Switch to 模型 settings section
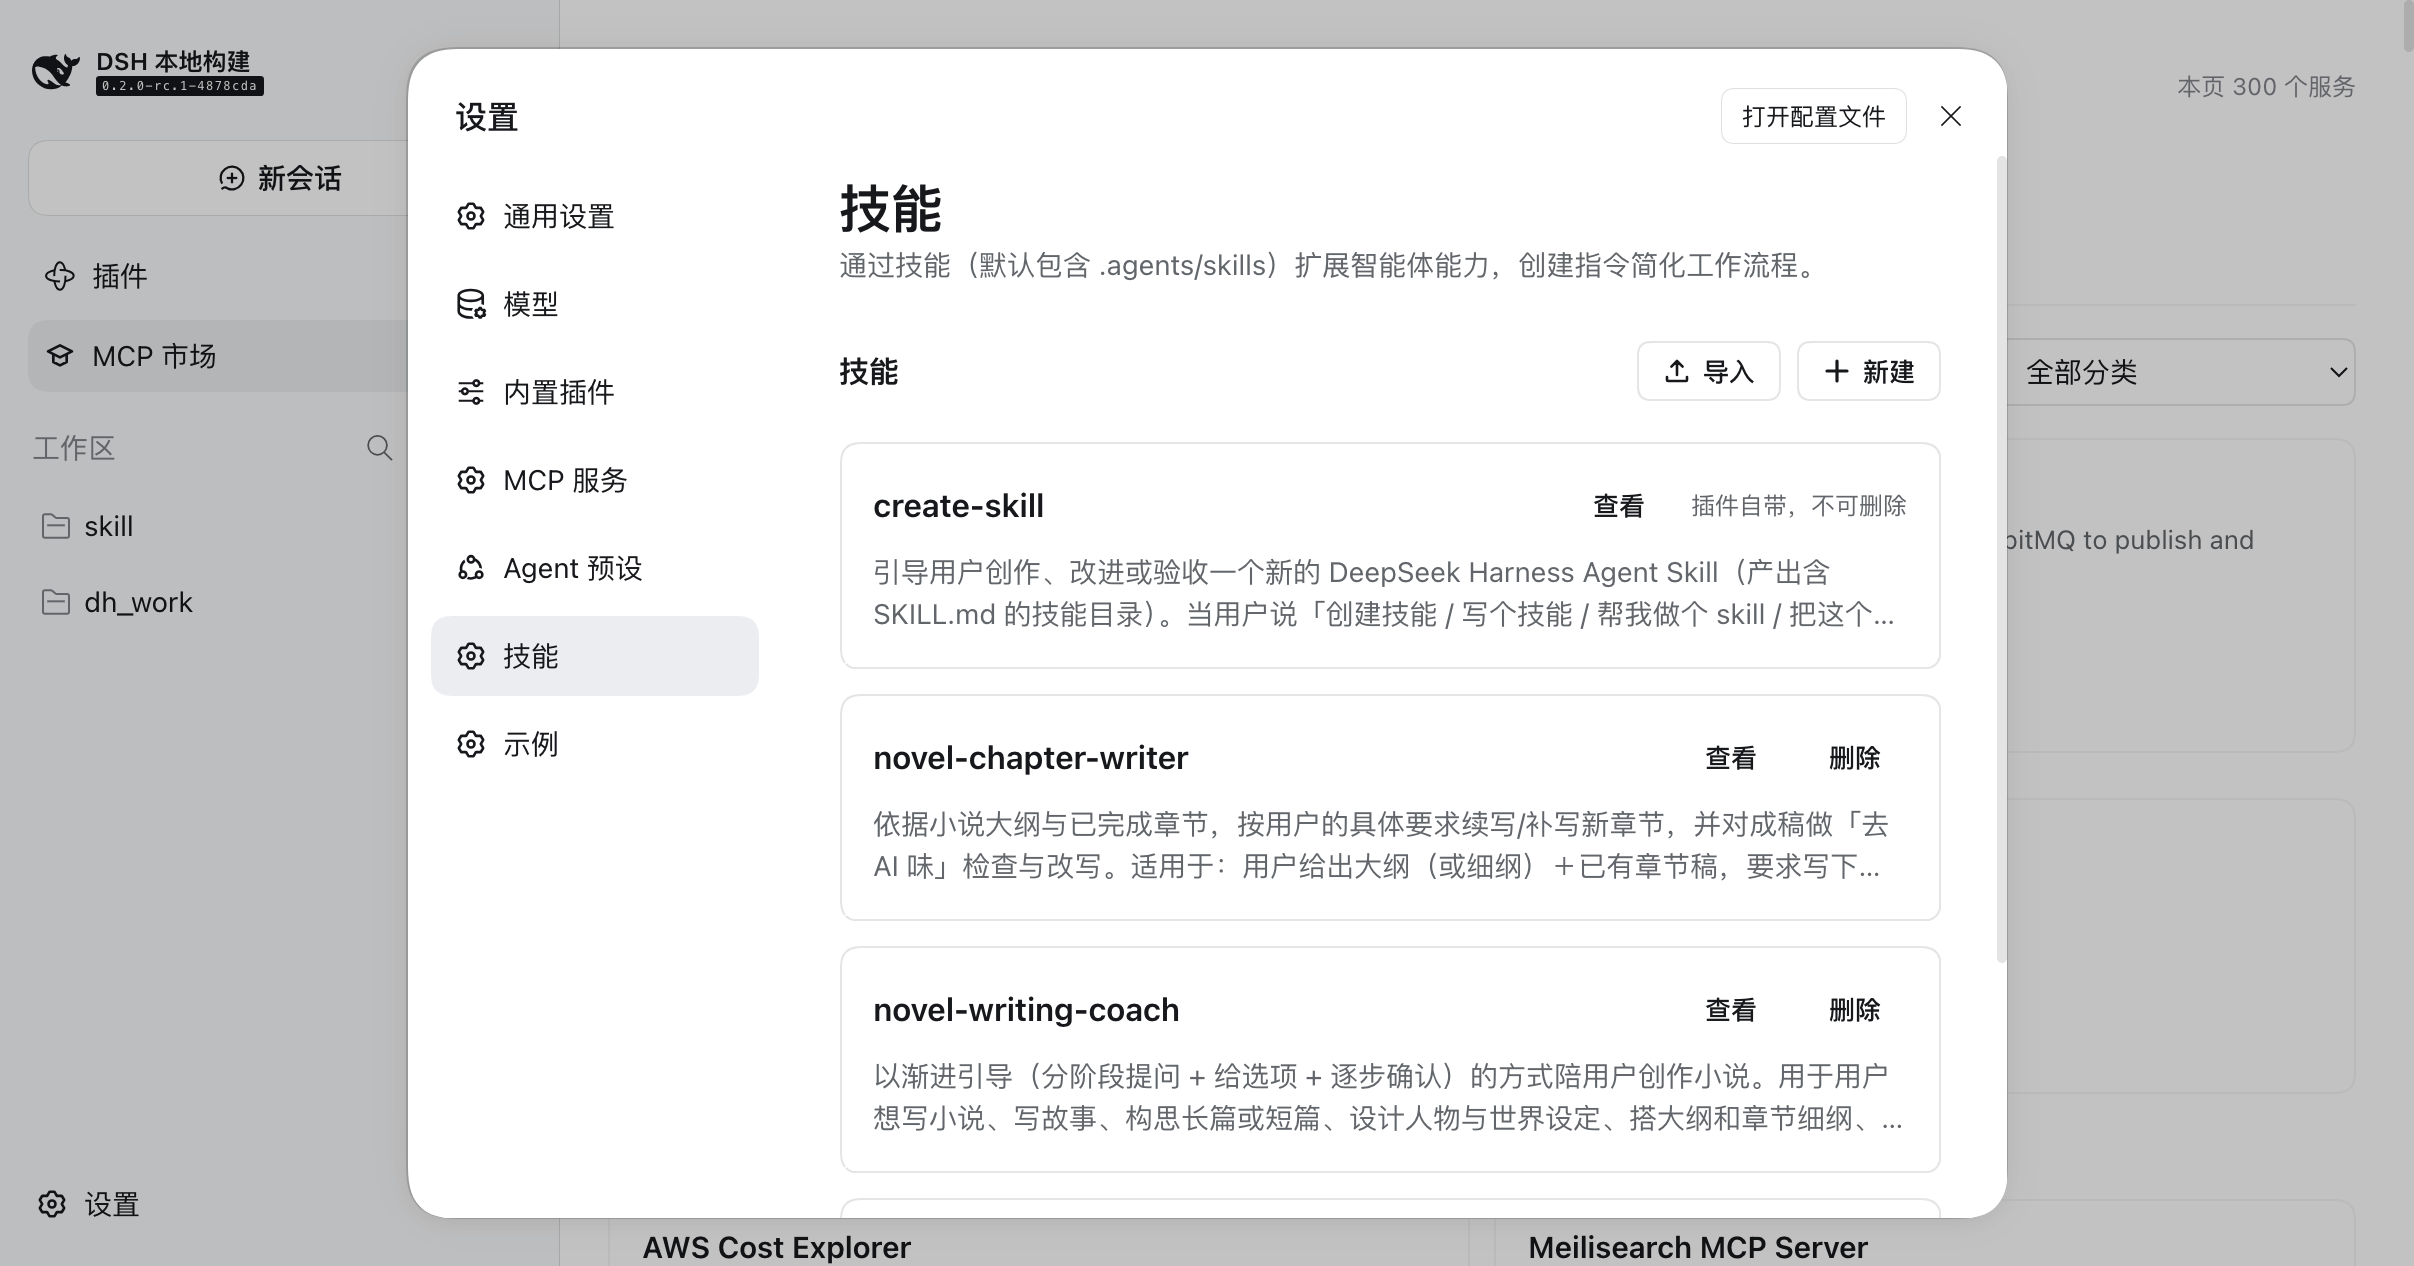Image resolution: width=2414 pixels, height=1266 pixels. click(595, 304)
